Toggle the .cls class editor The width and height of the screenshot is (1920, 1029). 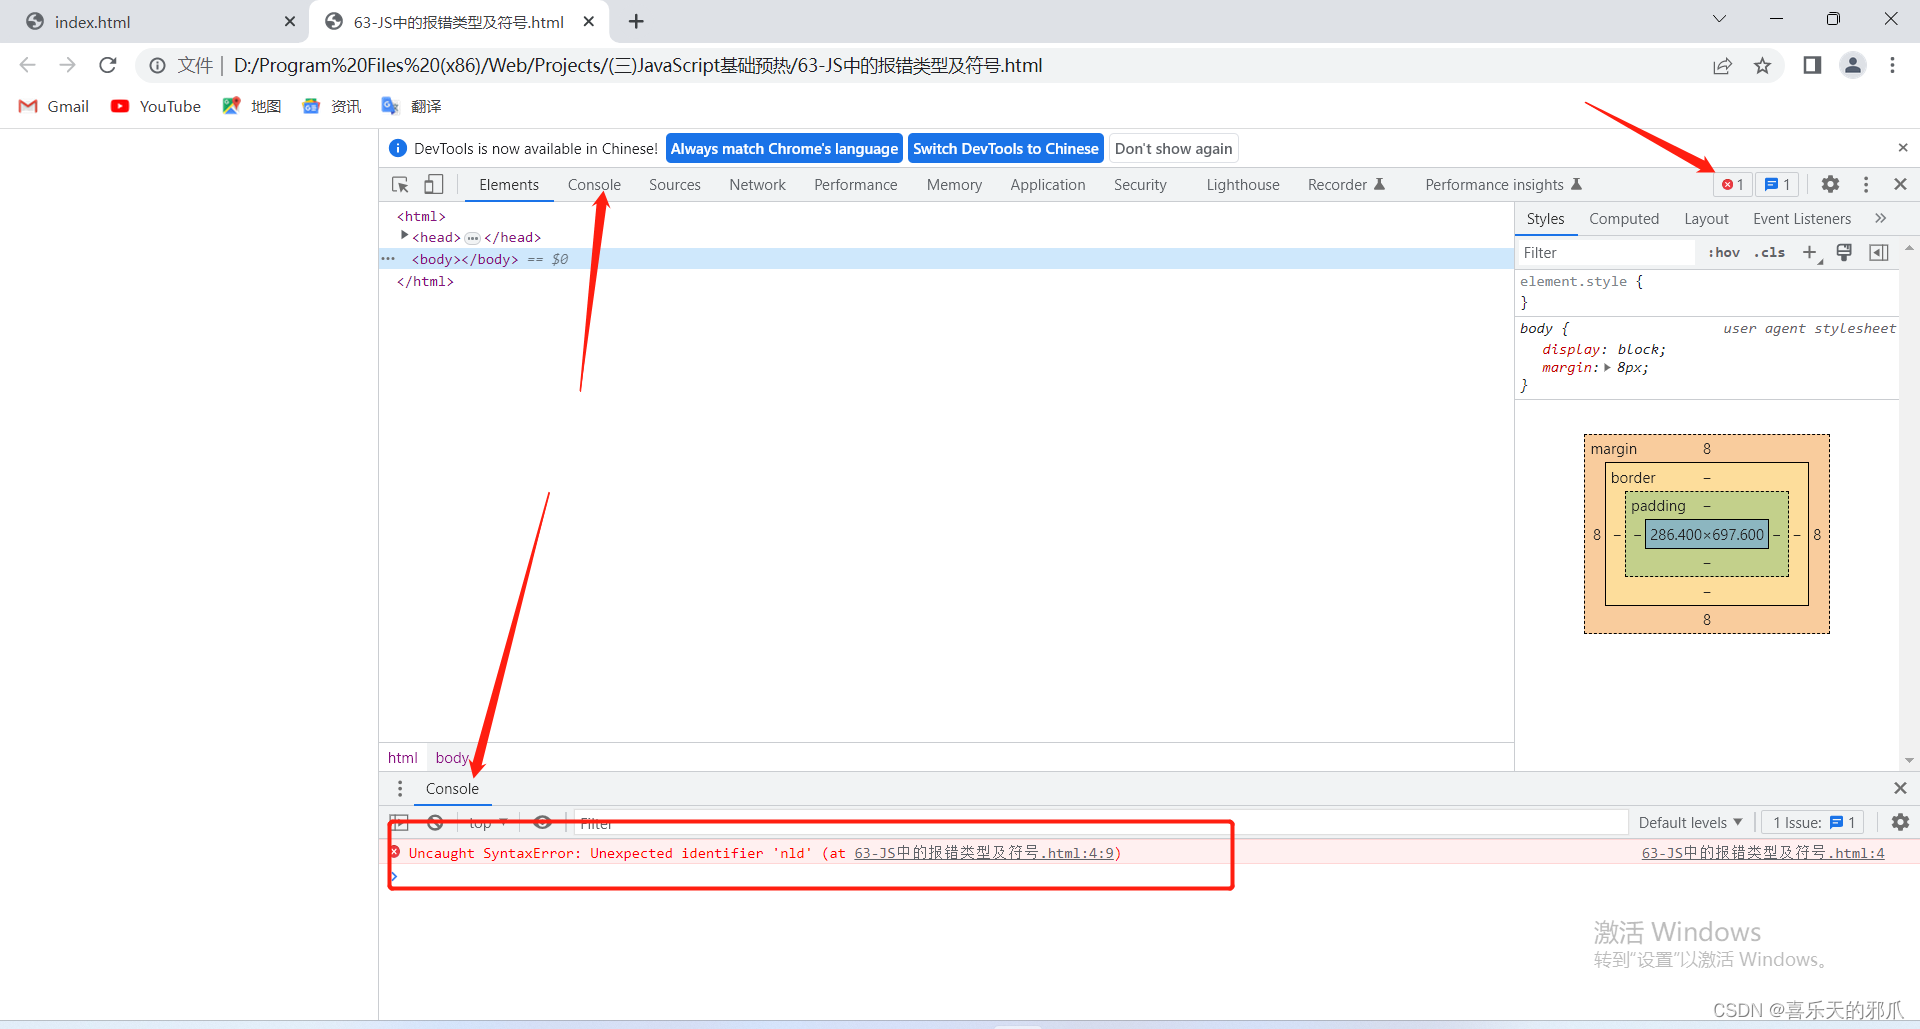pos(1770,253)
